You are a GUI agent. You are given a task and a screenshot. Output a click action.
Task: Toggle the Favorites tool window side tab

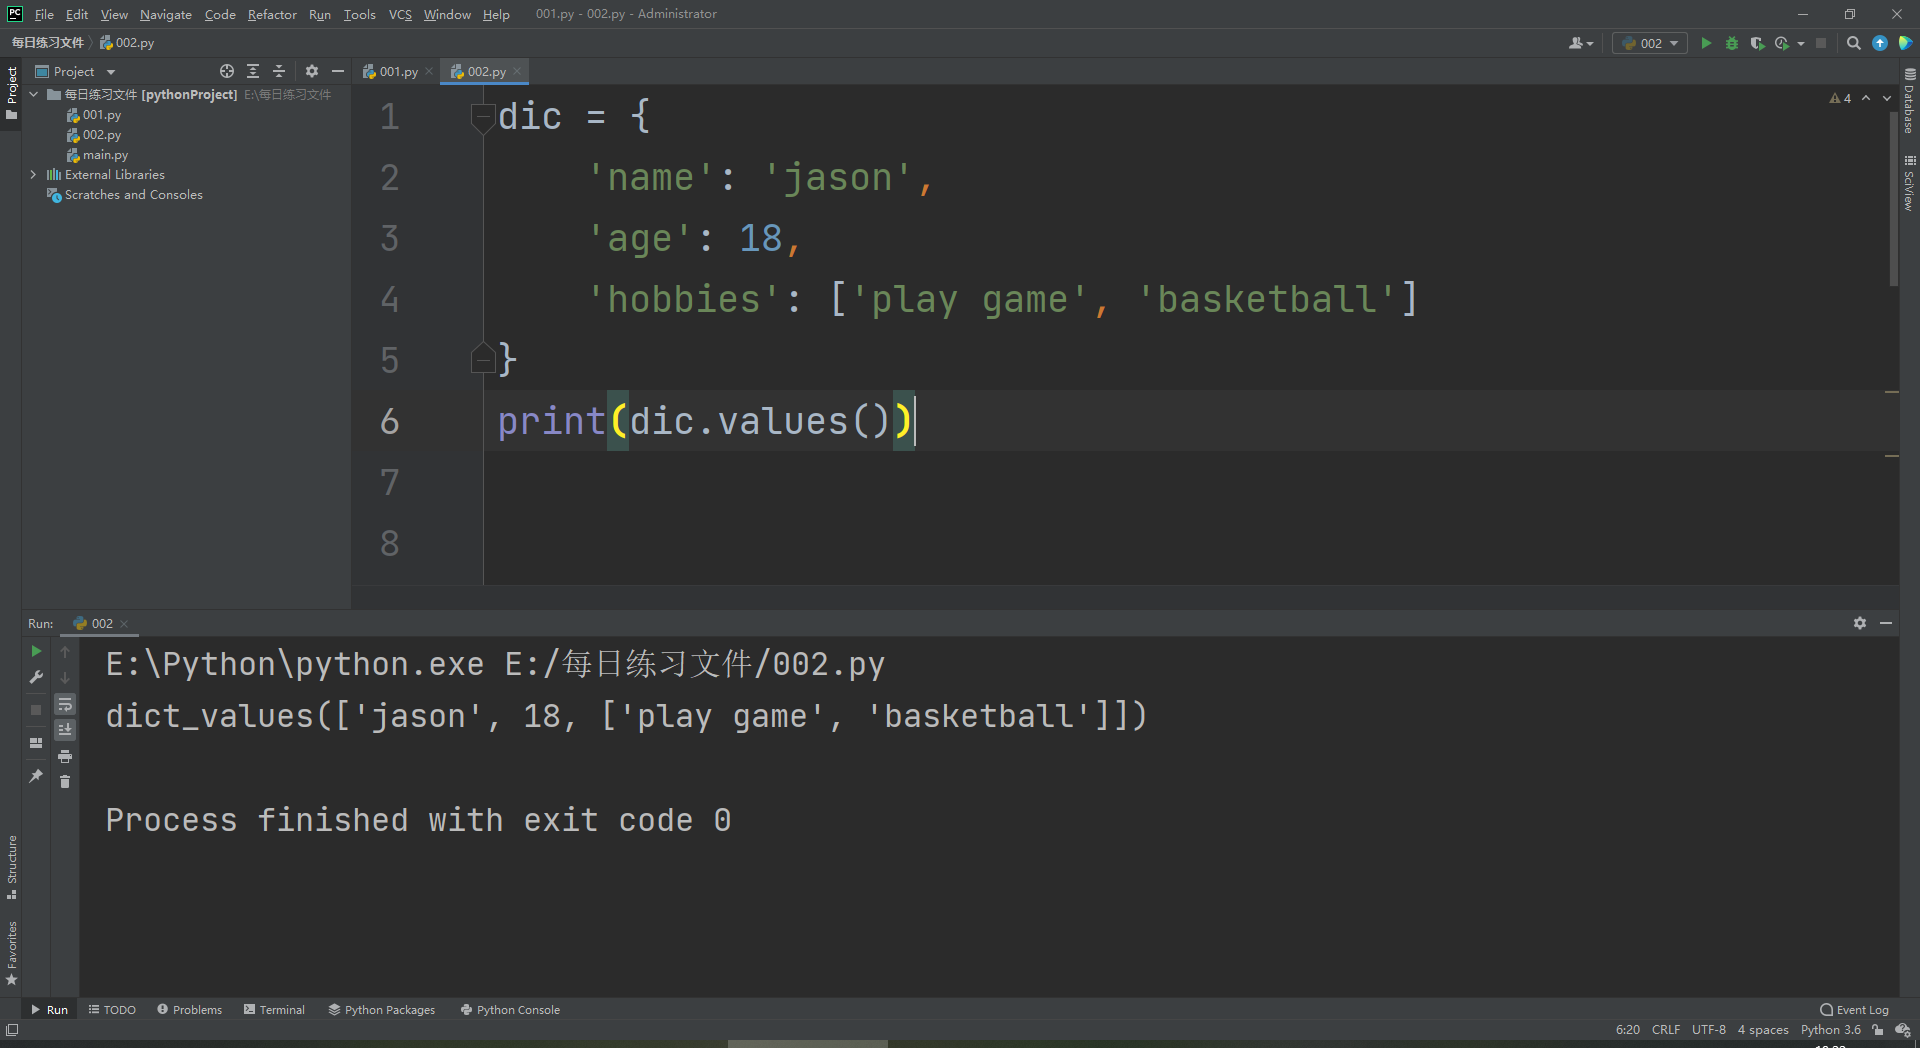(x=11, y=953)
